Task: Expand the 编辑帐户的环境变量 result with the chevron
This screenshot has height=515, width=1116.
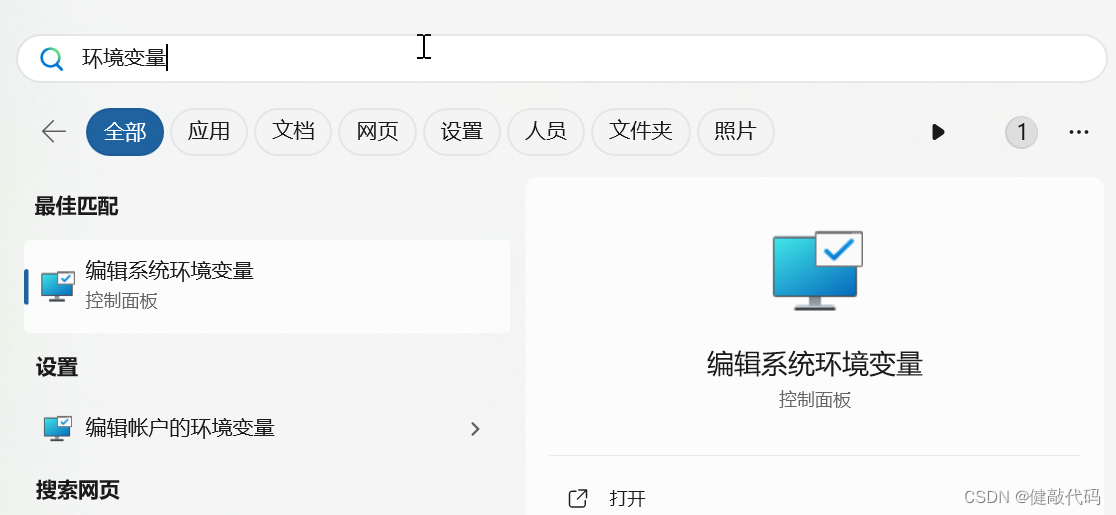Action: point(475,429)
